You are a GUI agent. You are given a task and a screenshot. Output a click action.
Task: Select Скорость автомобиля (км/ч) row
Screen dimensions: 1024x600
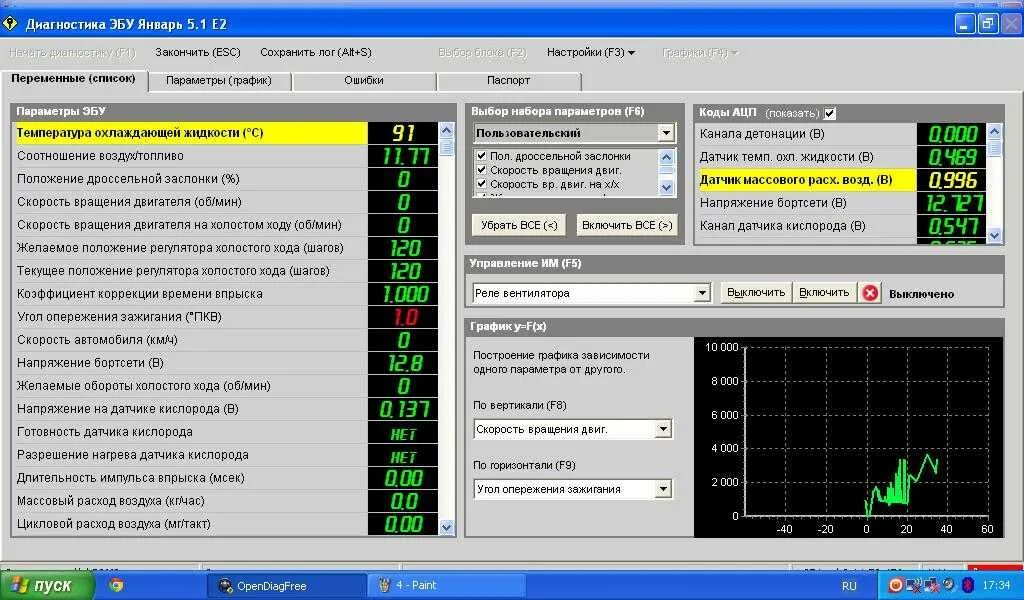(225, 339)
